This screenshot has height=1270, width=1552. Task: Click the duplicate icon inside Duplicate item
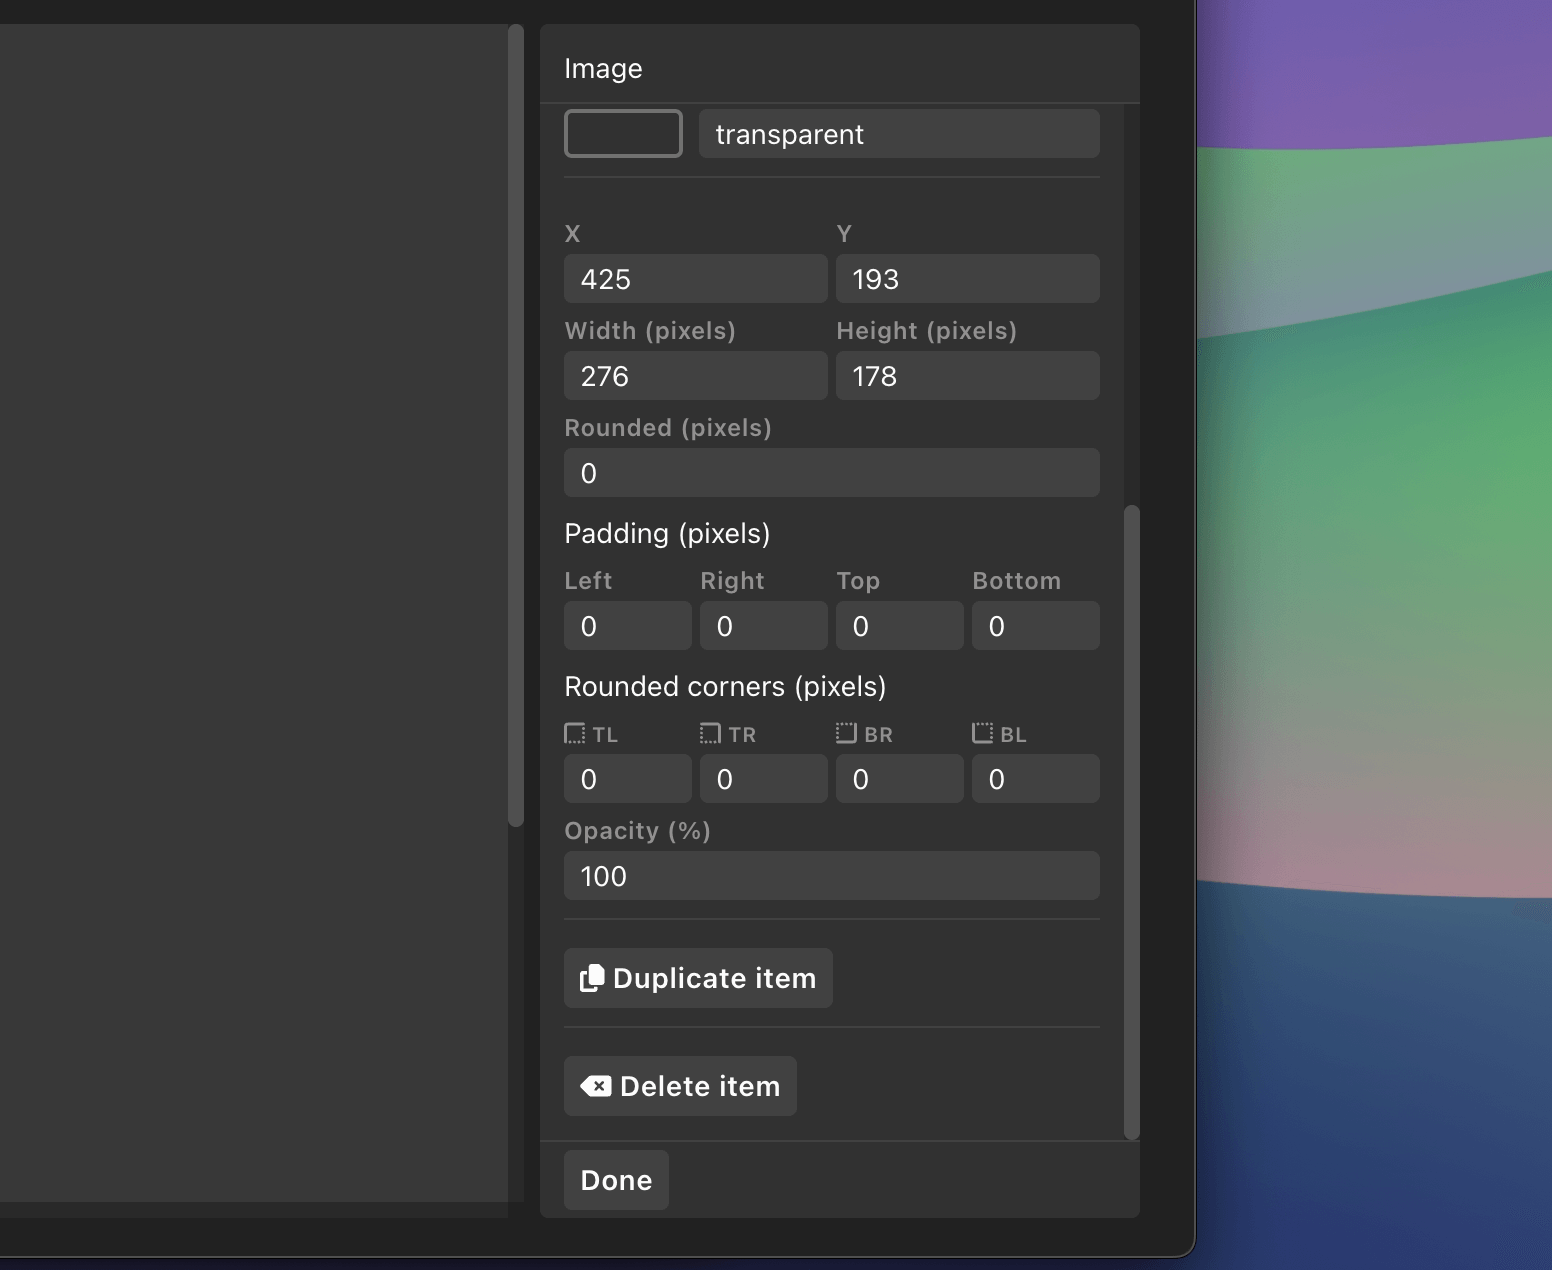(594, 977)
